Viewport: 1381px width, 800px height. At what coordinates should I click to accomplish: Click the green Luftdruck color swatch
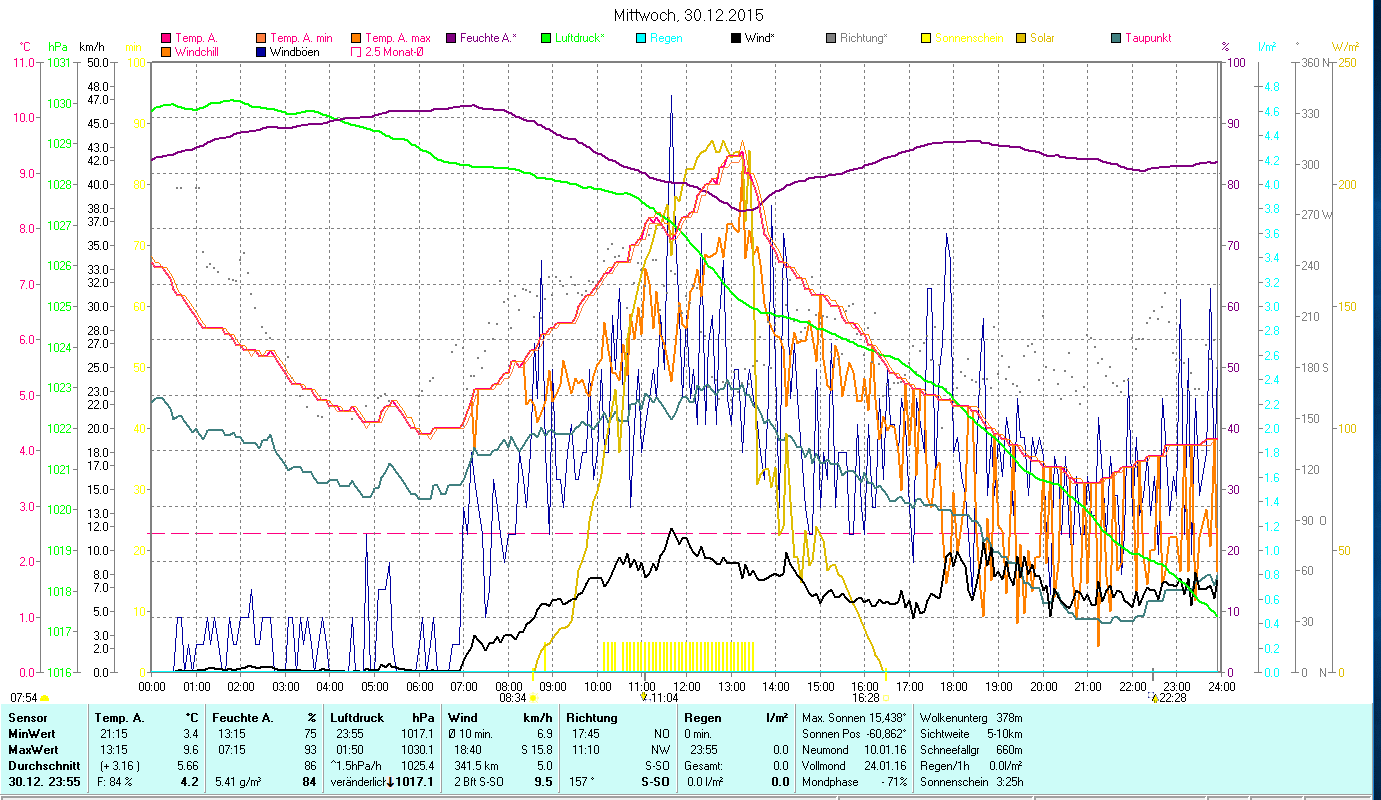[x=546, y=39]
